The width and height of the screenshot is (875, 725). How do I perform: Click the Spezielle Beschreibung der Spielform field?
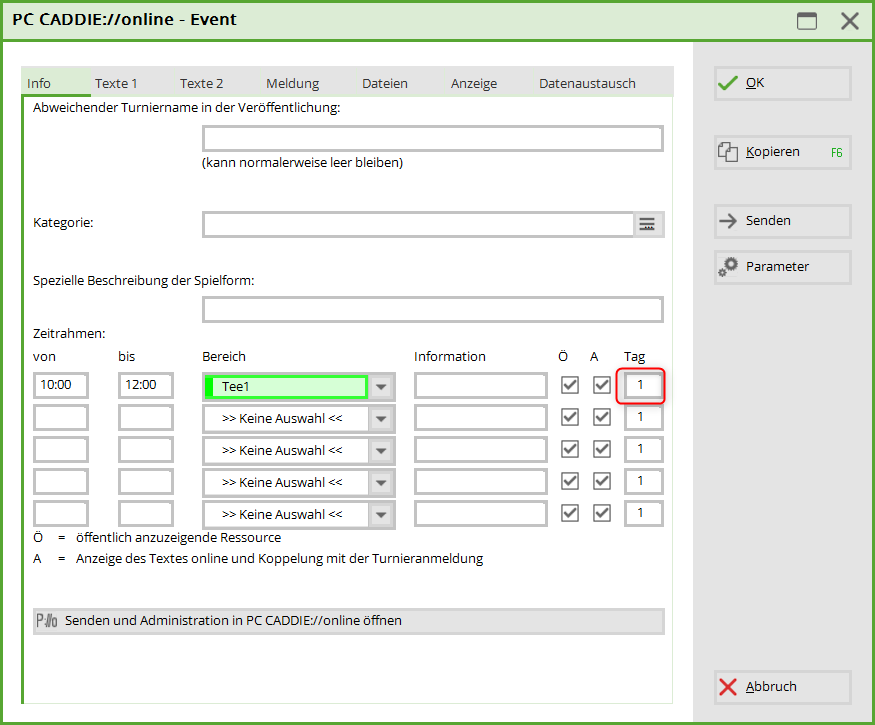click(x=433, y=310)
